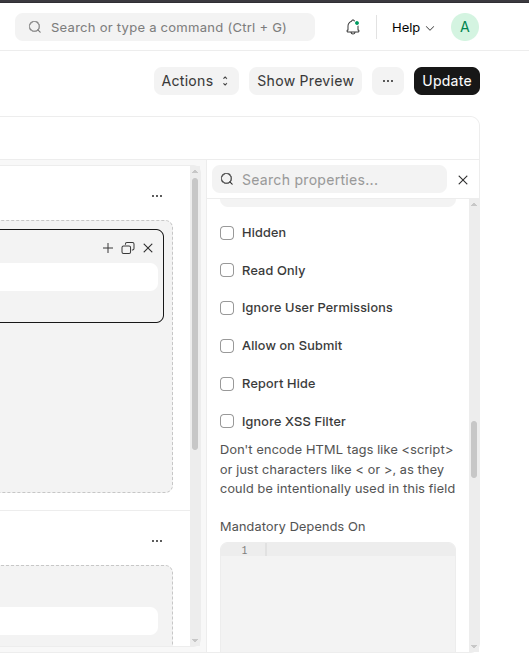The image size is (529, 653).
Task: Toggle Ignore User Permissions checkbox
Action: 227,308
